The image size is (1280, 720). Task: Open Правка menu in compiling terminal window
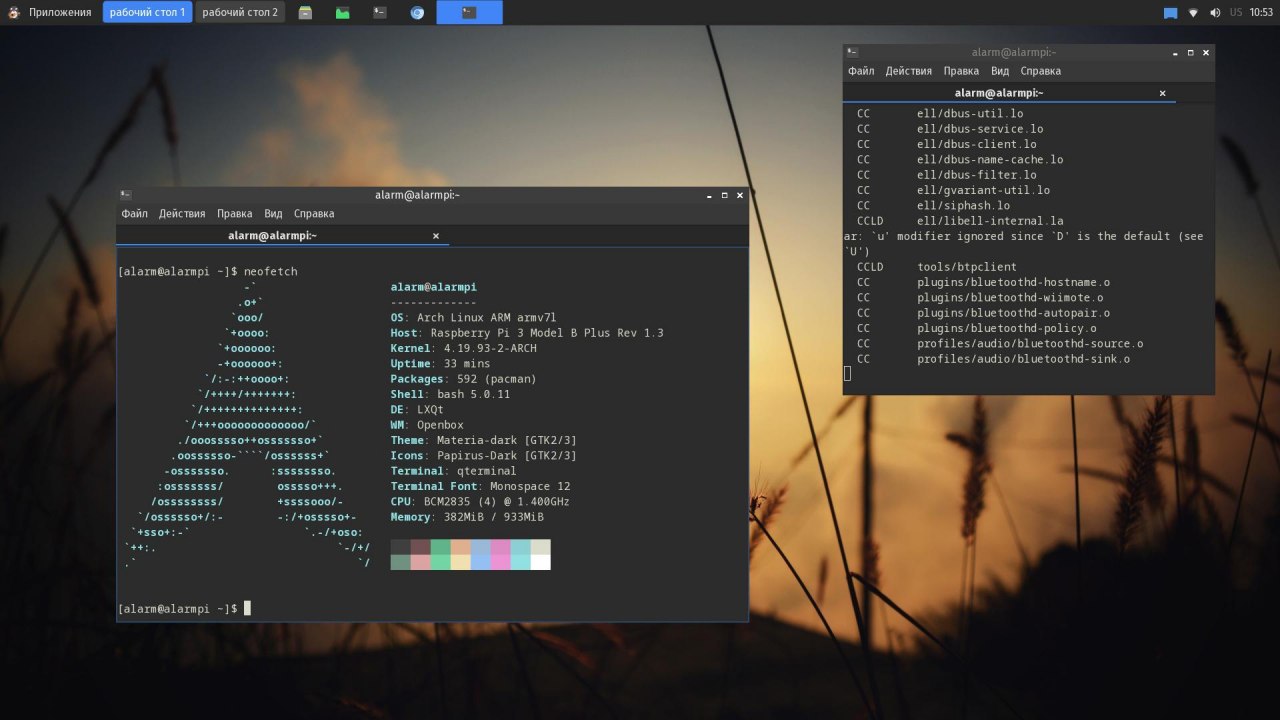[x=961, y=71]
